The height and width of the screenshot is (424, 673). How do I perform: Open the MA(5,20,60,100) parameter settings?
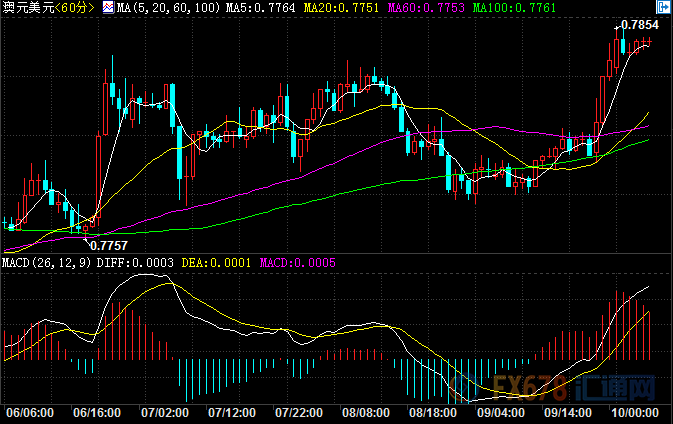(164, 8)
